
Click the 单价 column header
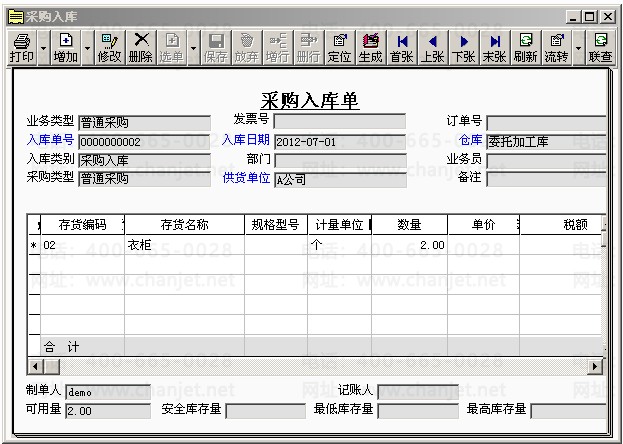(x=484, y=225)
